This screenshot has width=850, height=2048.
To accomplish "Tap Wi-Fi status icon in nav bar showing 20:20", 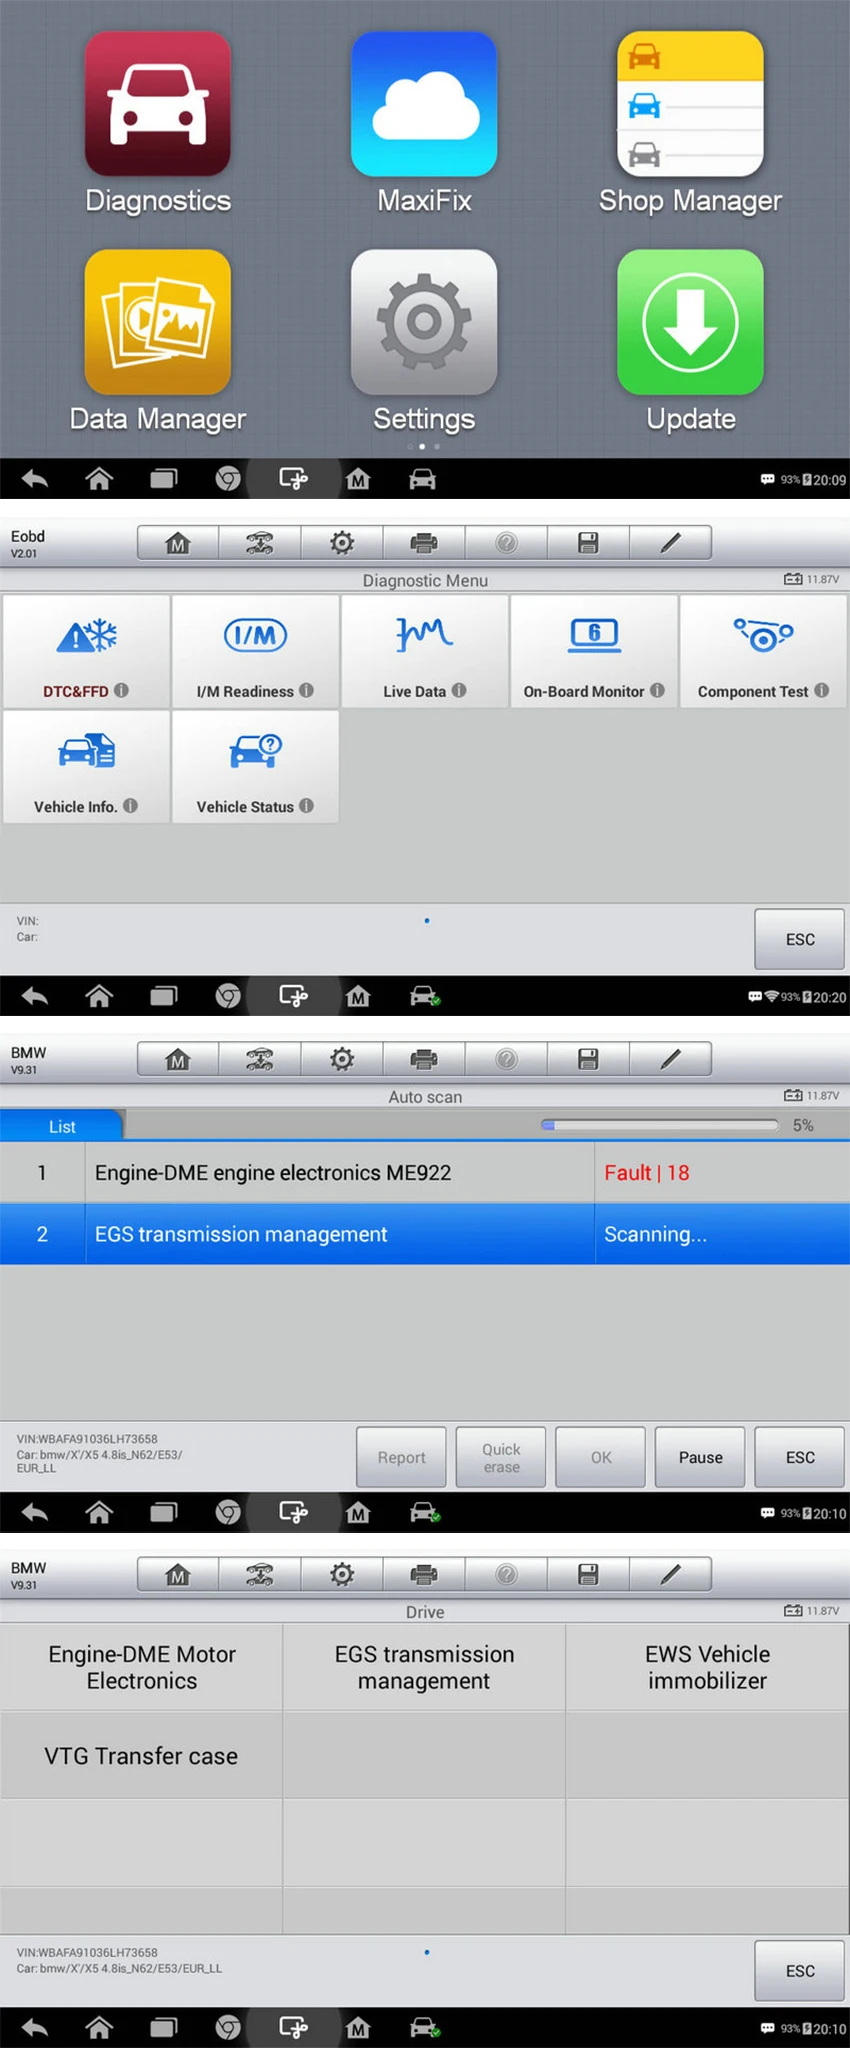I will (x=771, y=997).
